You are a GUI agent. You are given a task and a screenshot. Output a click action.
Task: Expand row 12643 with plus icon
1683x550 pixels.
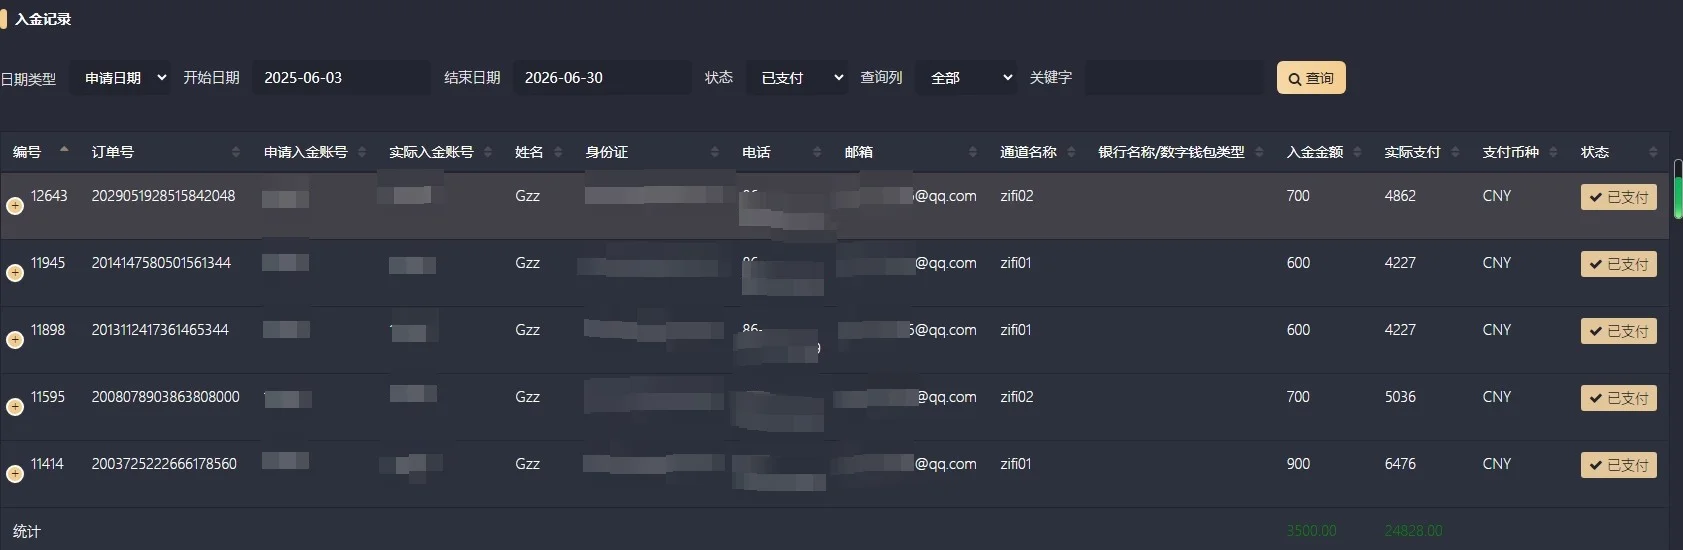(x=15, y=206)
